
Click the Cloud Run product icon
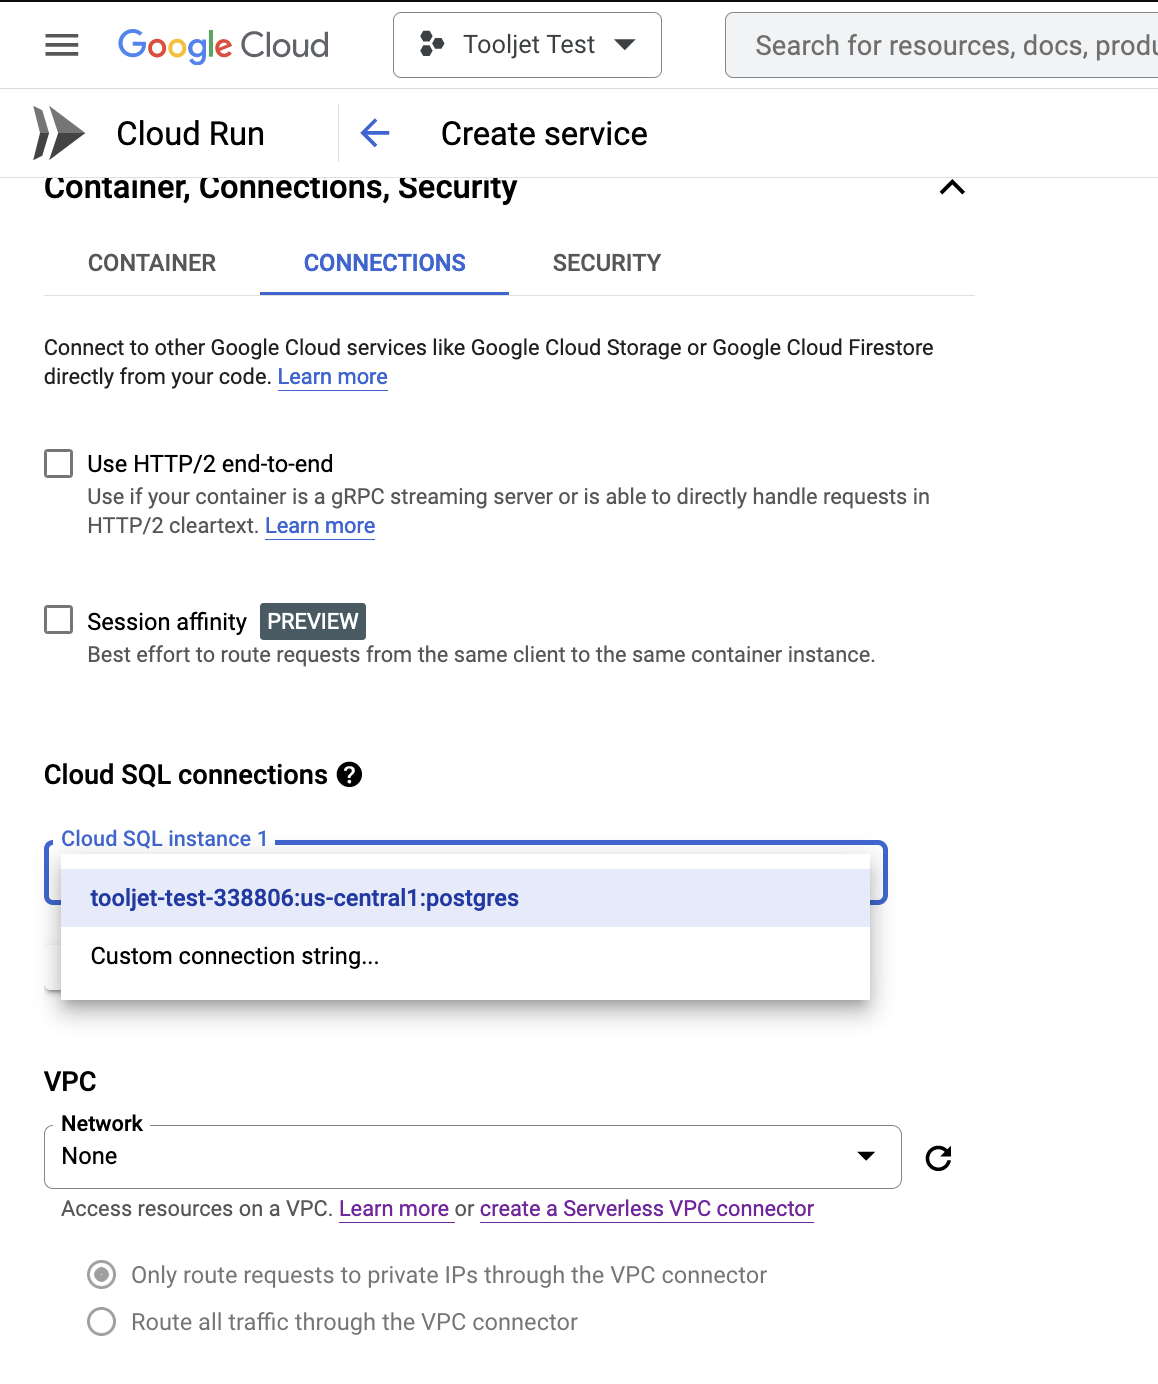coord(58,133)
